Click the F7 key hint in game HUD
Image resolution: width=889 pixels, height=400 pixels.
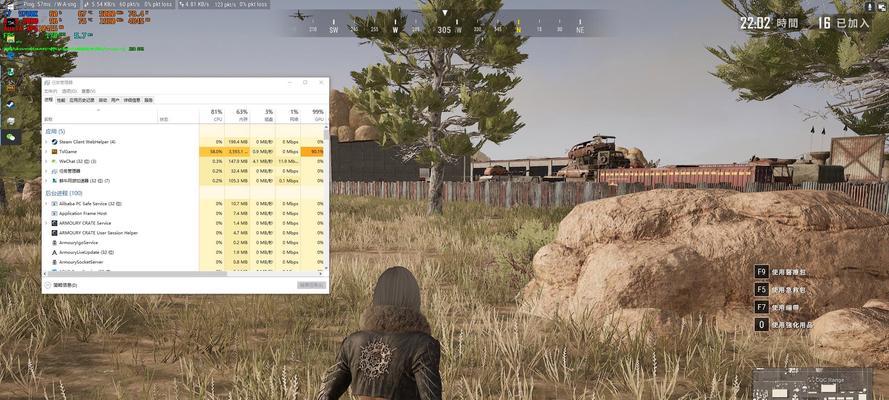click(761, 307)
